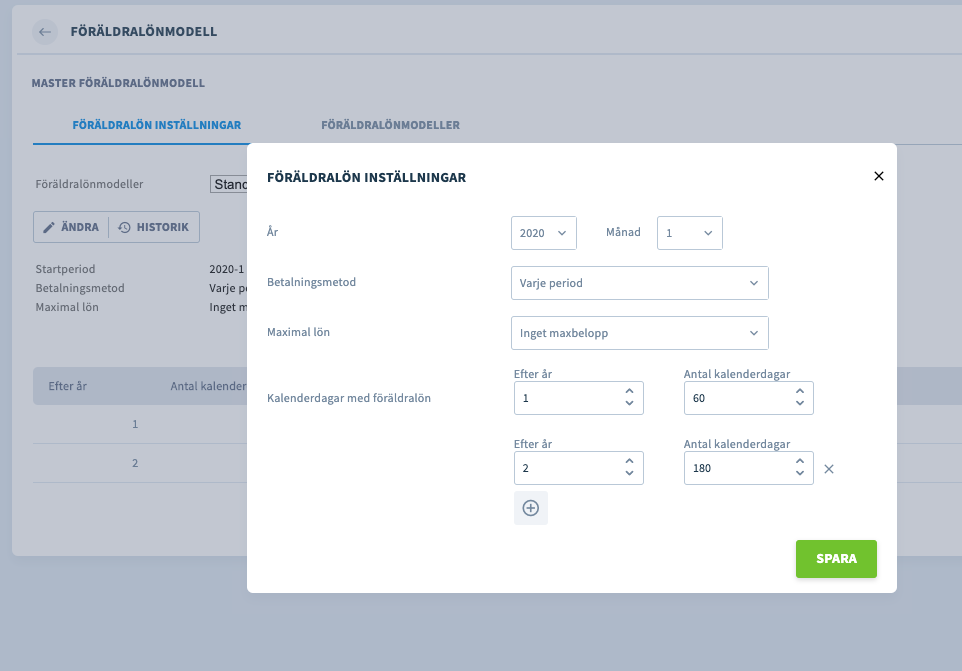
Task: Decrease first Efter år value
Action: click(629, 404)
